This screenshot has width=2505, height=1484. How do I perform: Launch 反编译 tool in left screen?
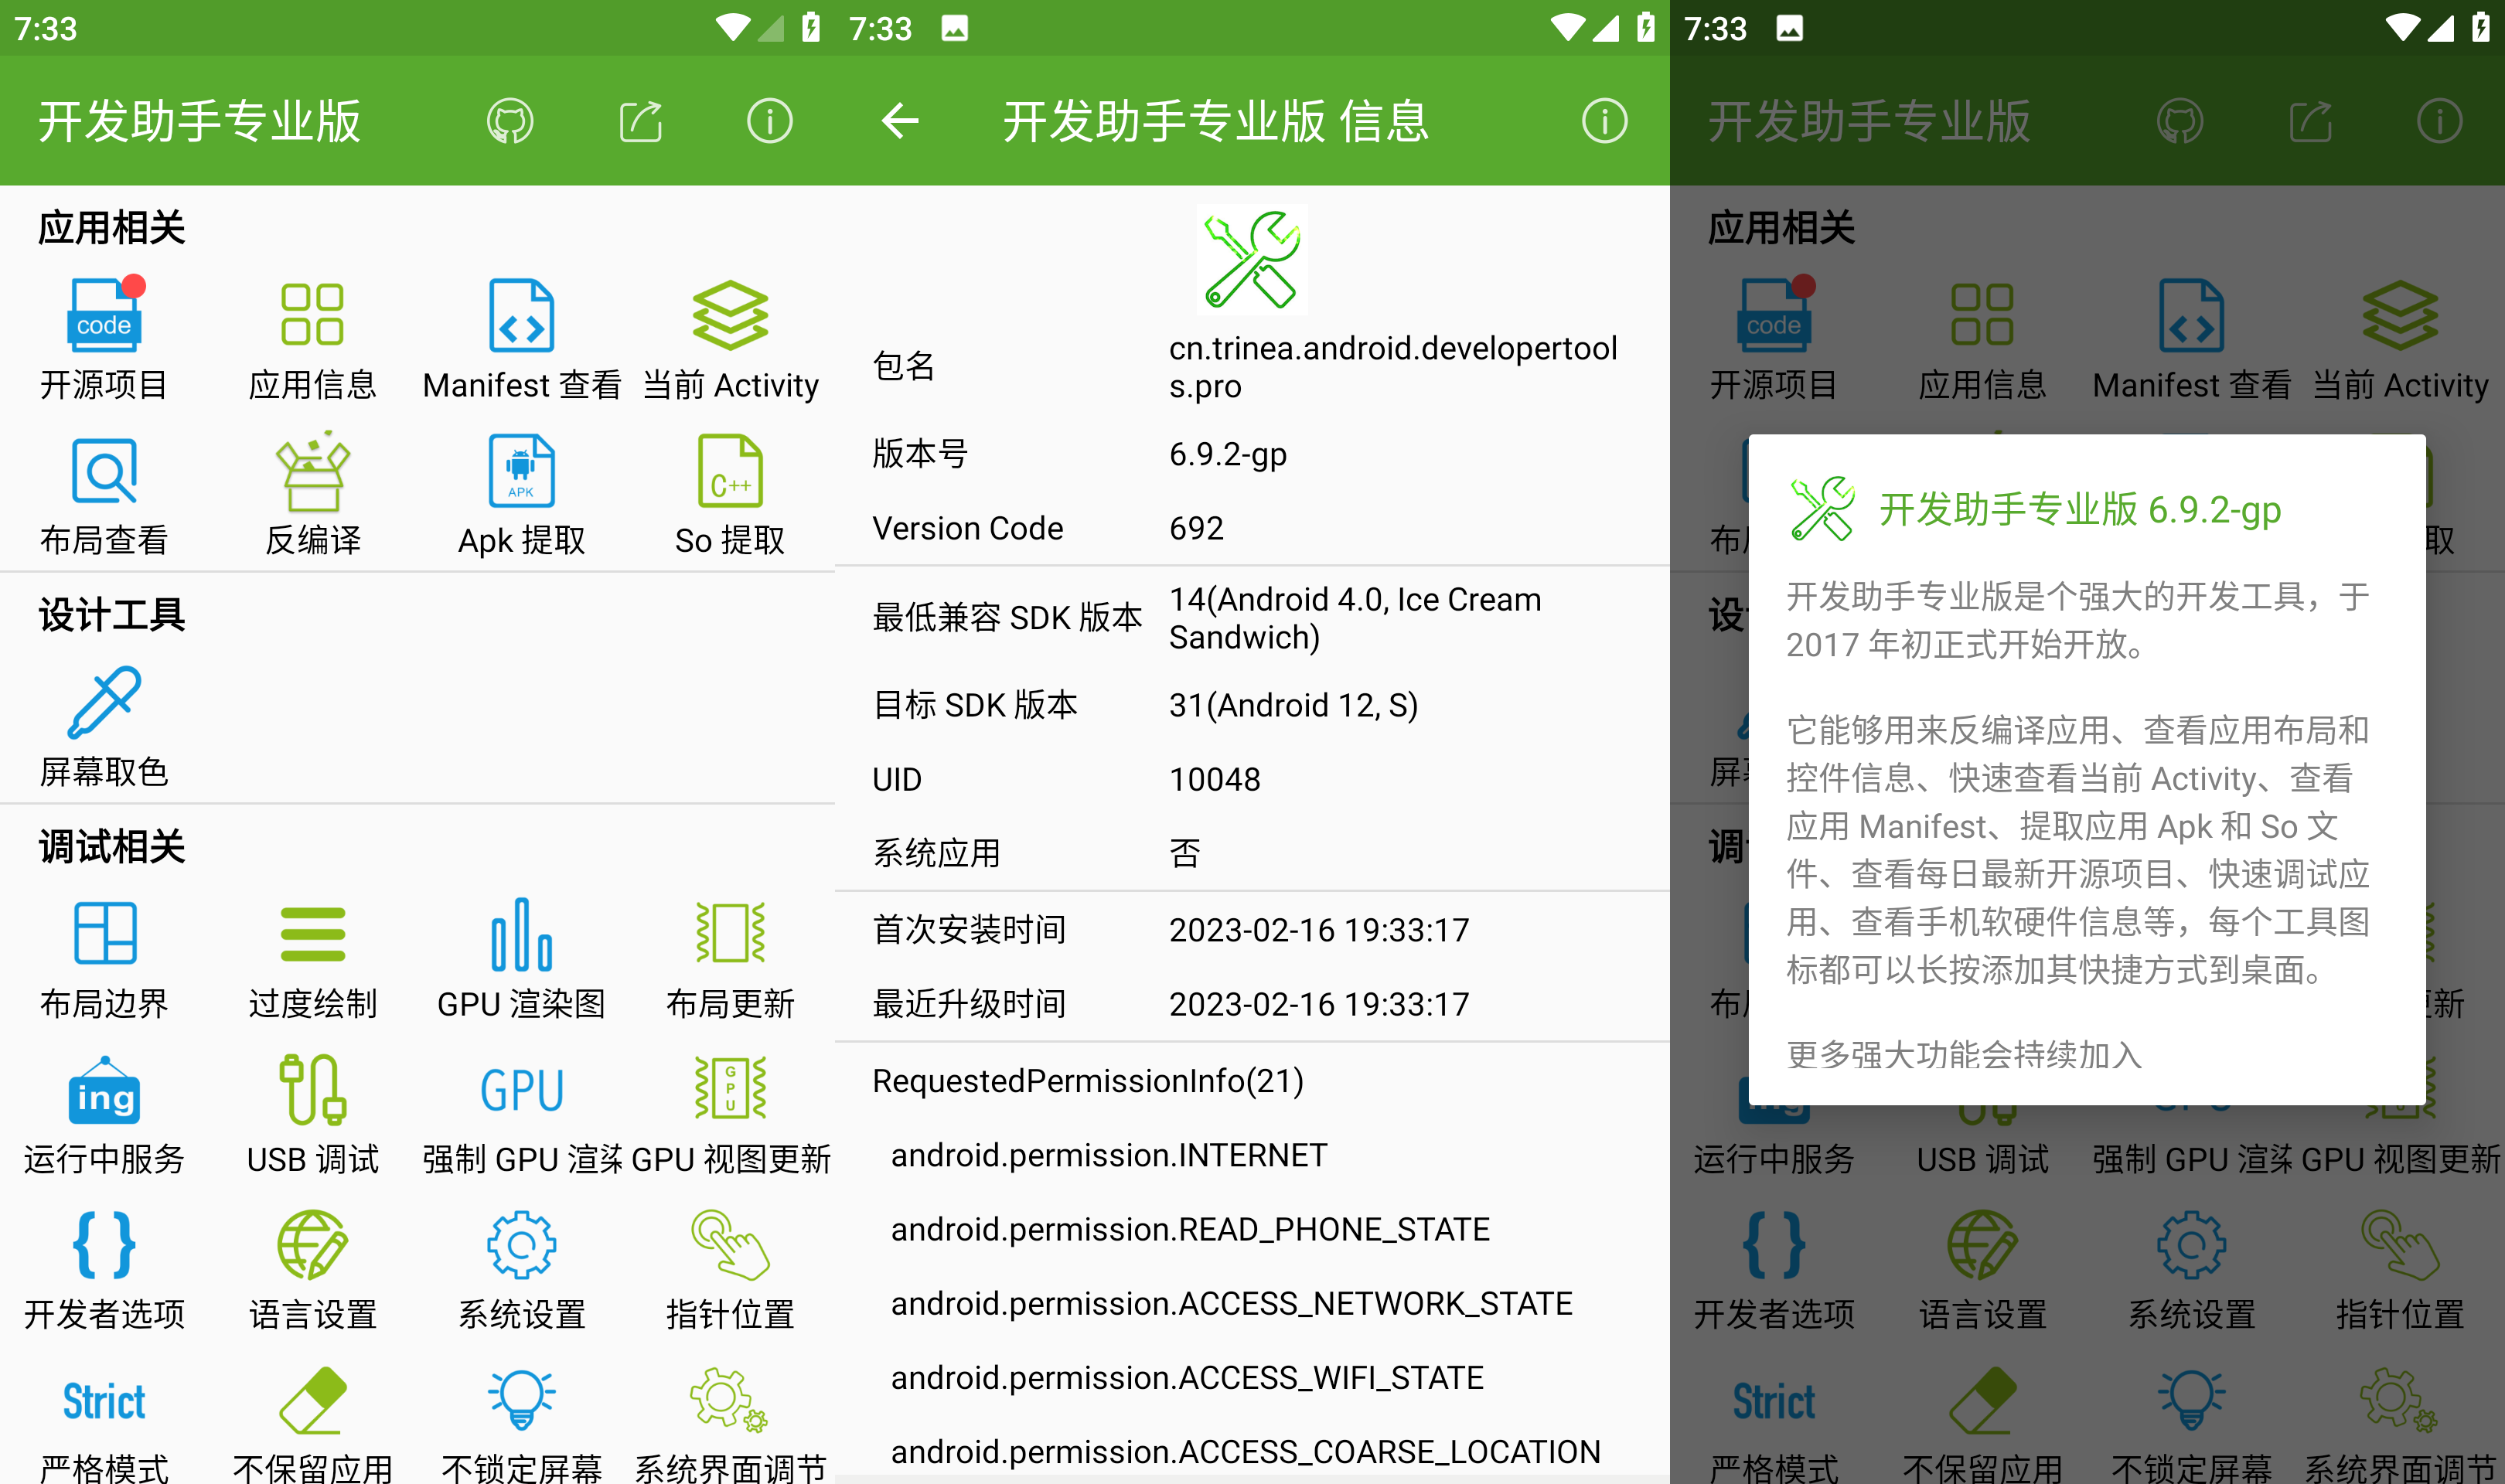[x=313, y=496]
